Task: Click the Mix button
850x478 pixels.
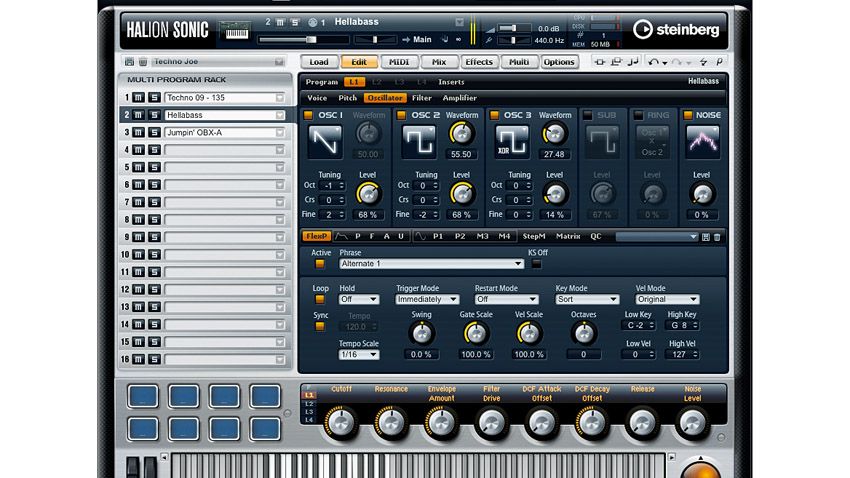Action: pyautogui.click(x=439, y=62)
